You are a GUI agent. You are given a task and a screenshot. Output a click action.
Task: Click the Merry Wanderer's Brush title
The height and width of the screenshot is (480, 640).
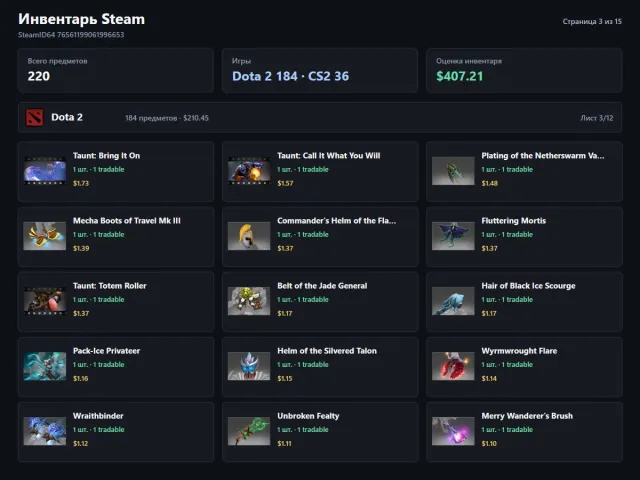pos(527,416)
